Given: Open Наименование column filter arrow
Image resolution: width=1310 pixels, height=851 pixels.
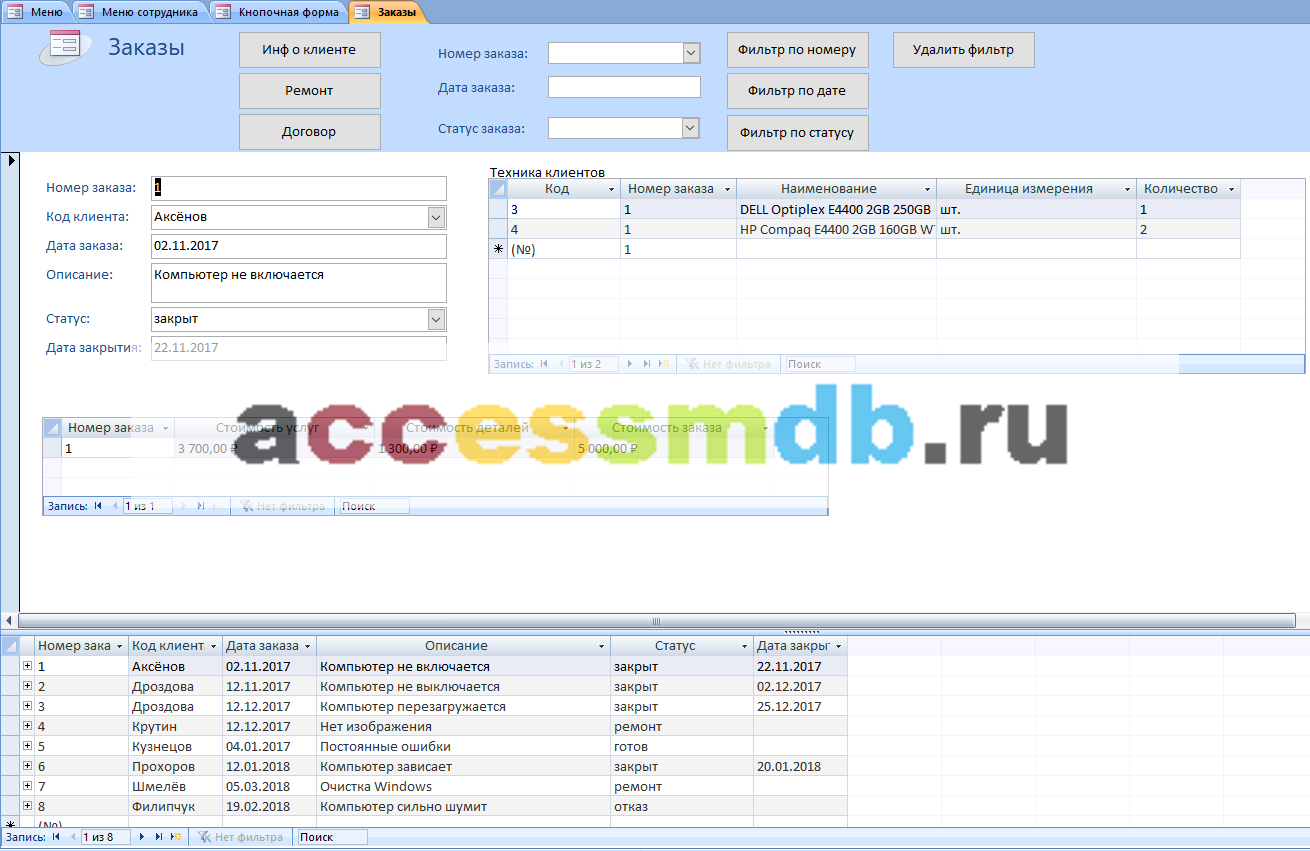Looking at the screenshot, I should [928, 189].
